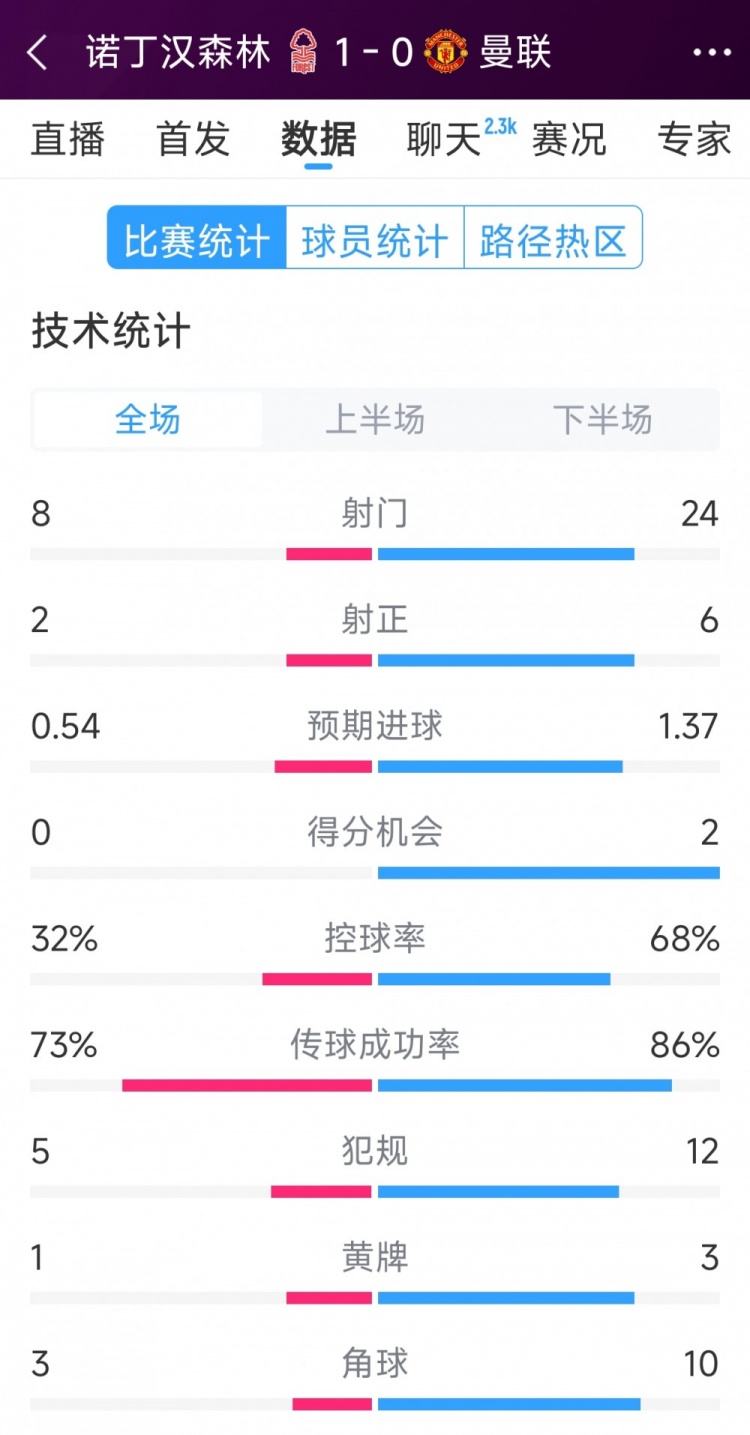This screenshot has height=1435, width=750.
Task: Tap the 诺丁汉森林 team name
Action: coord(178,52)
